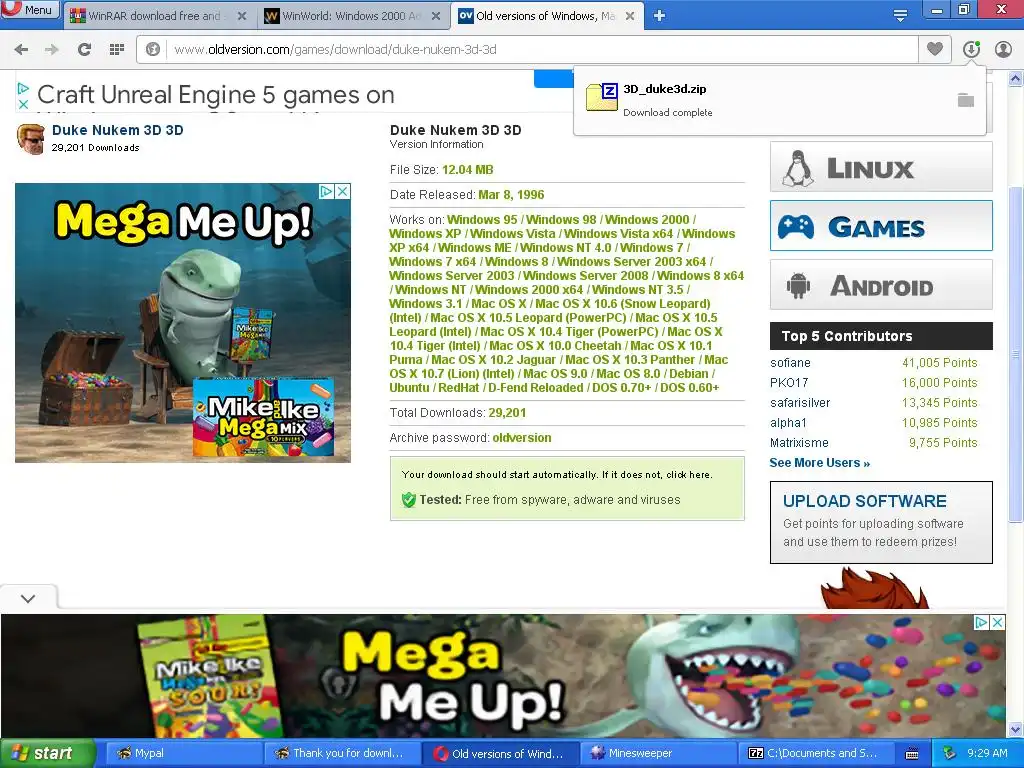1024x768 pixels.
Task: Open the Upload Software box
Action: (x=881, y=522)
